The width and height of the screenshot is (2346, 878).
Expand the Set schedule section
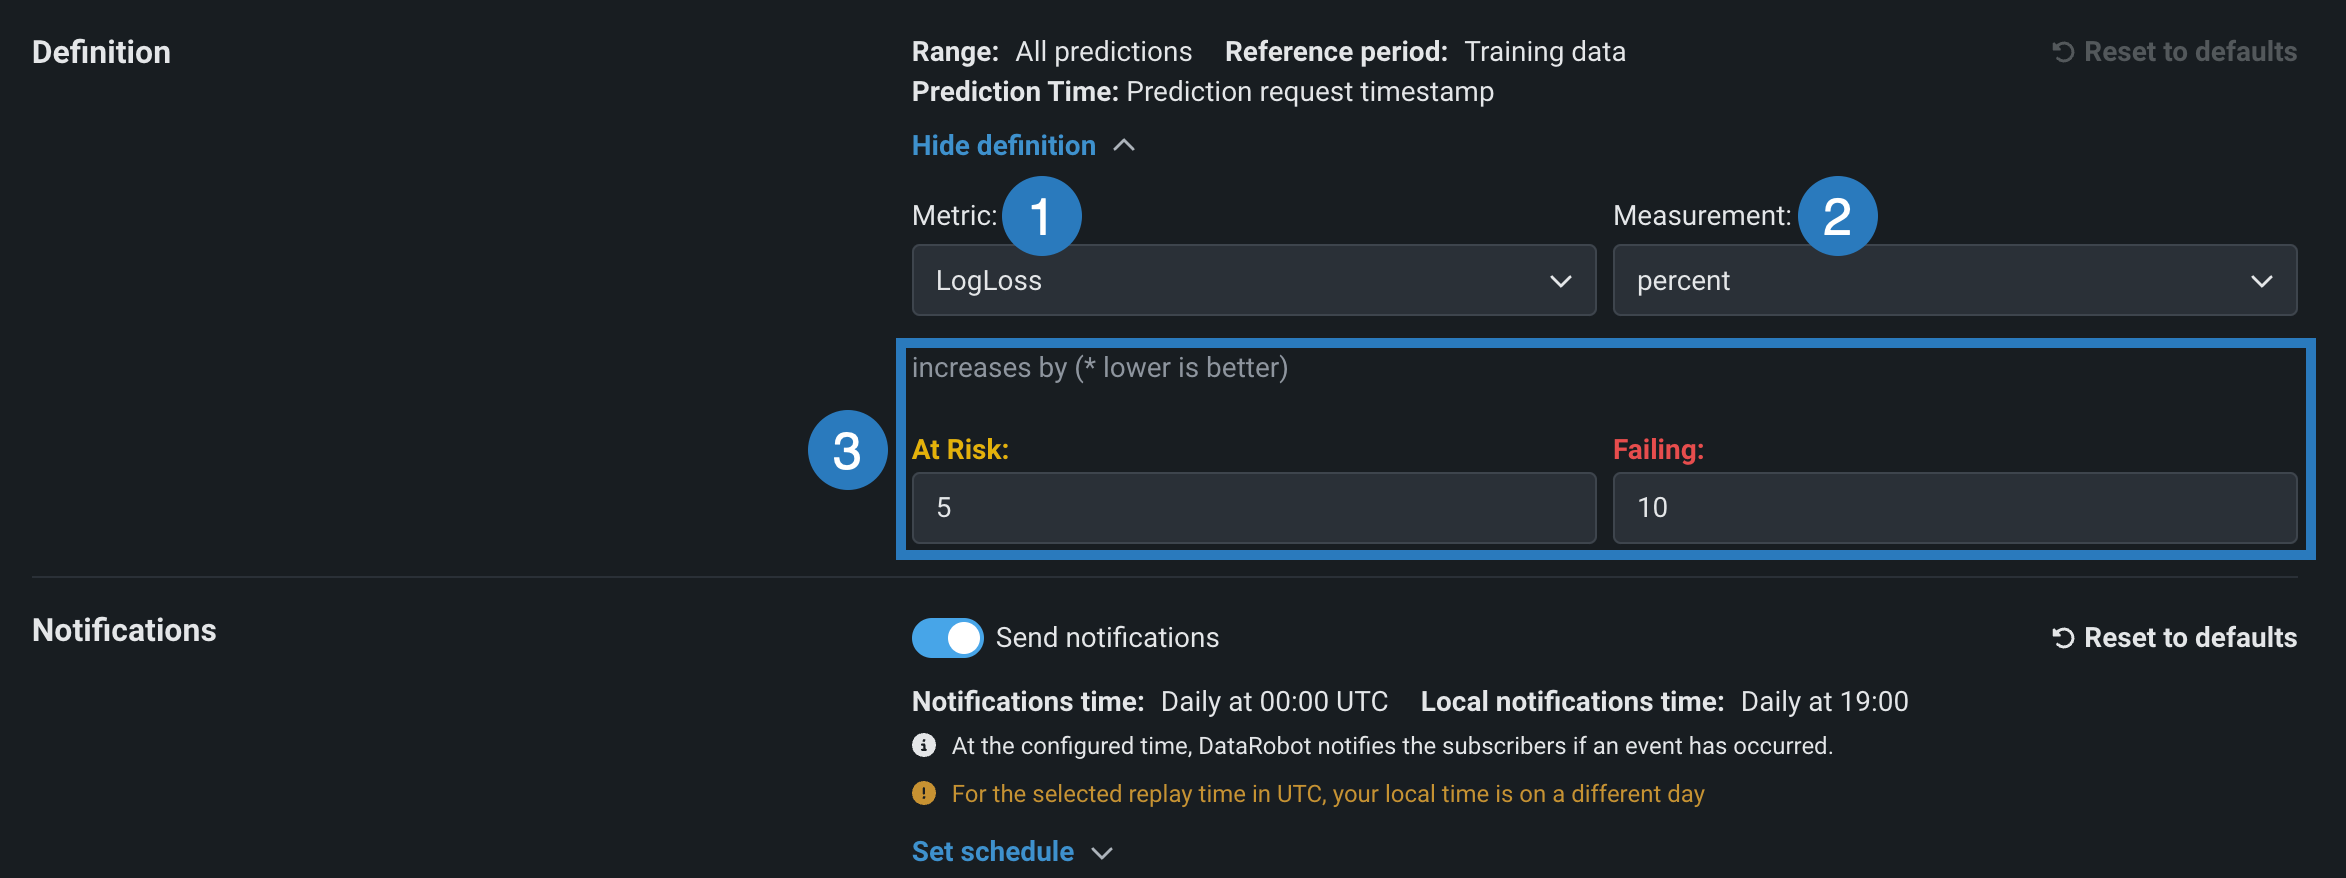pos(993,852)
